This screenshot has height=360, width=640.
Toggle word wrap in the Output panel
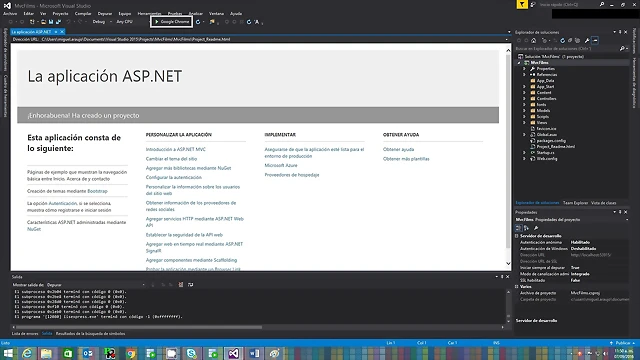tap(190, 284)
